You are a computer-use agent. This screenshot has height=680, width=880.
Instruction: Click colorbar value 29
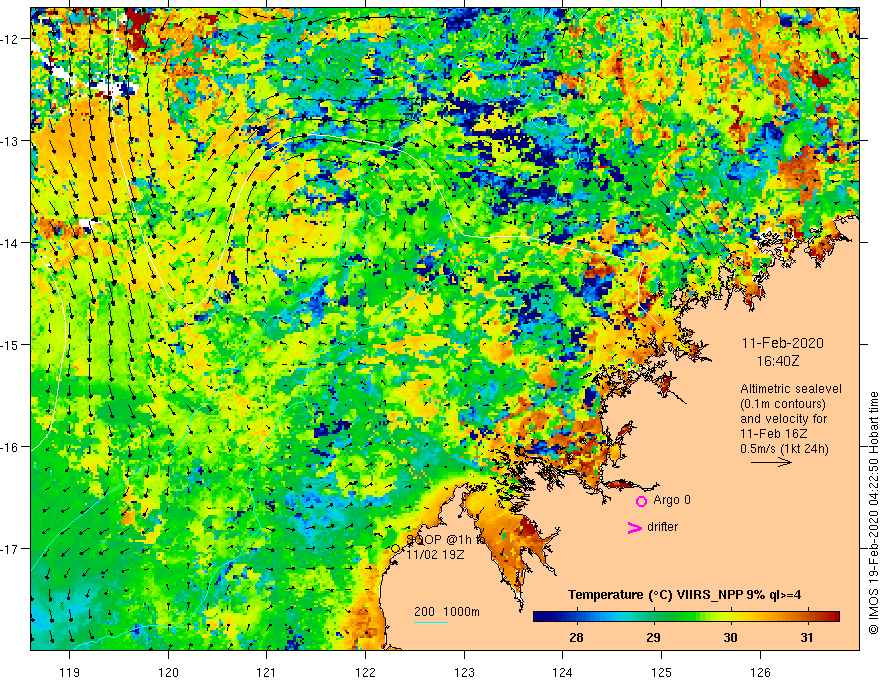653,638
